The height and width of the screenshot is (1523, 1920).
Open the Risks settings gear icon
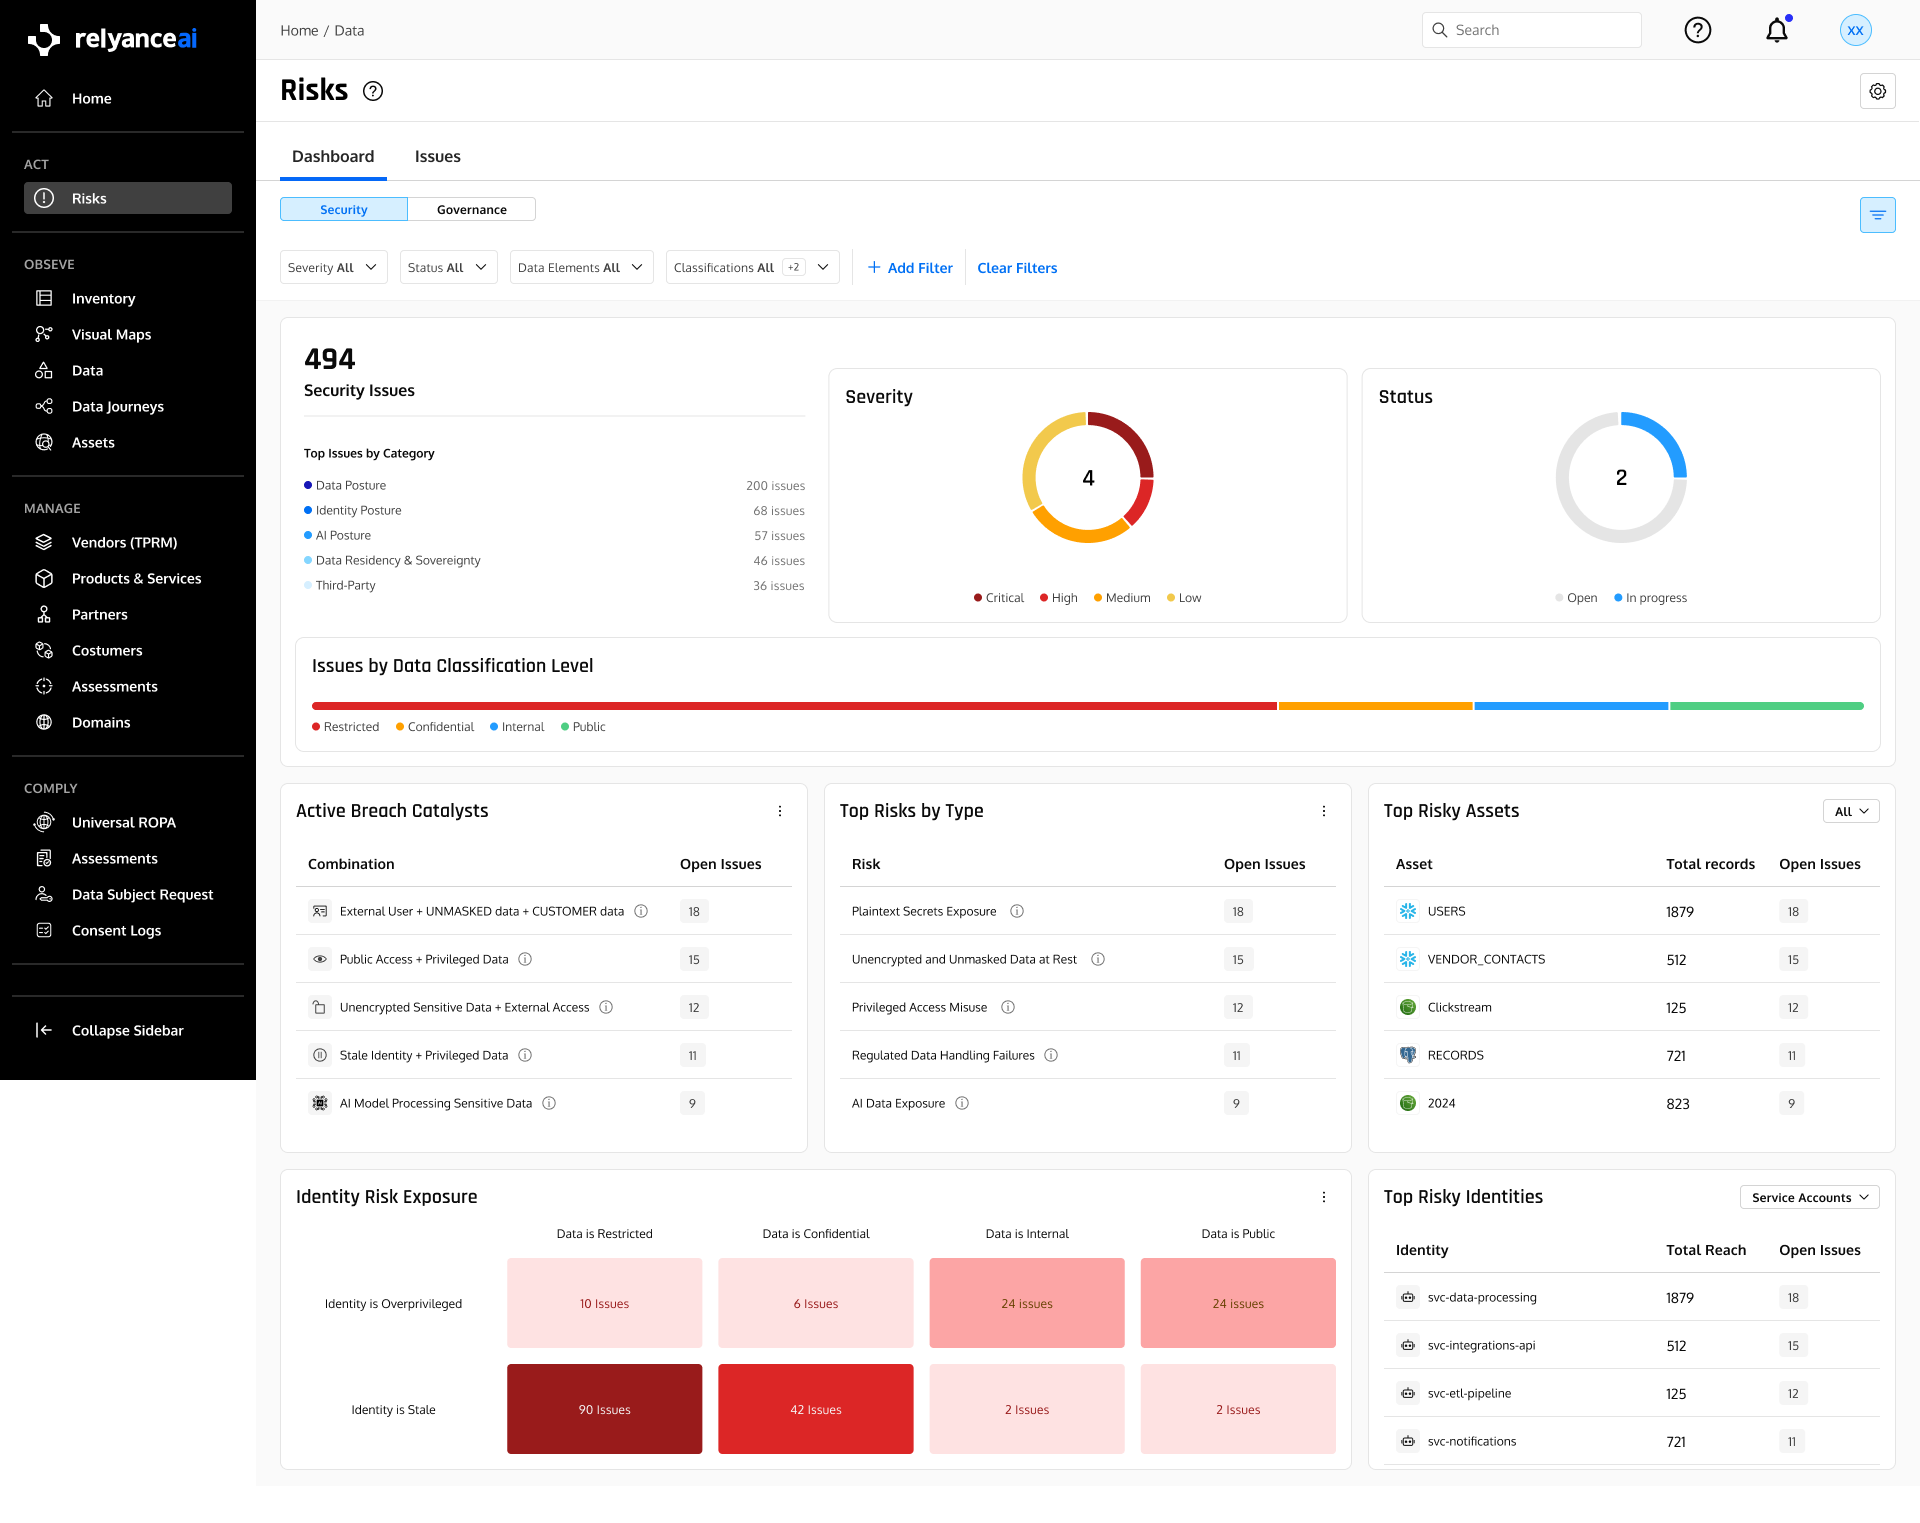(x=1877, y=91)
